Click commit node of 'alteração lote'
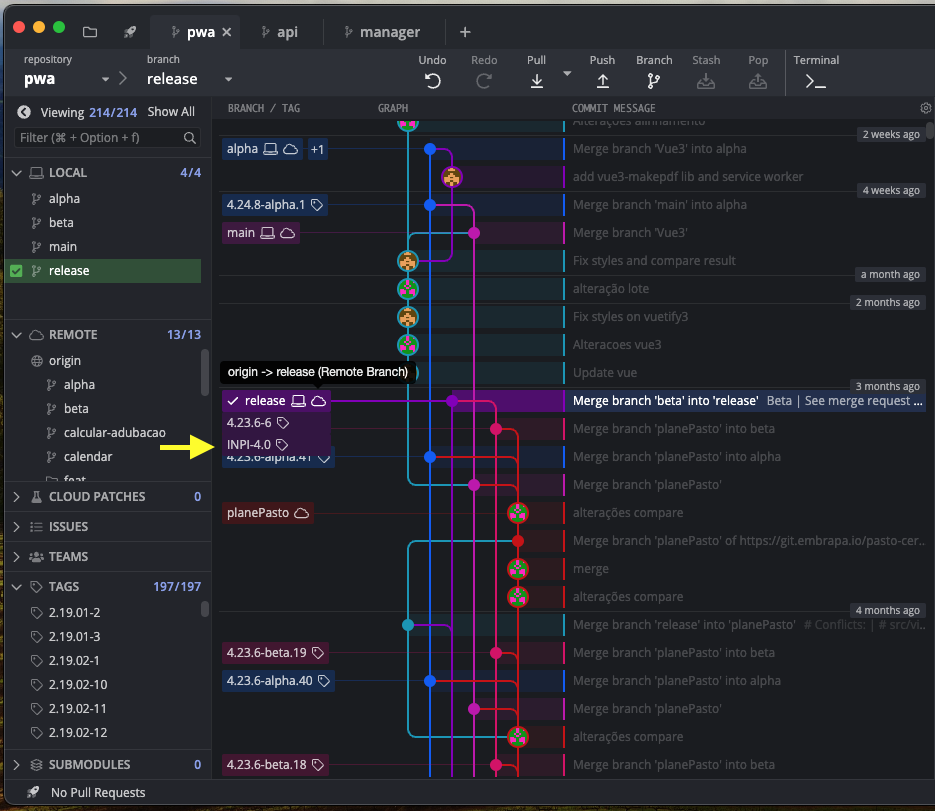Viewport: 935px width, 811px height. click(x=408, y=289)
